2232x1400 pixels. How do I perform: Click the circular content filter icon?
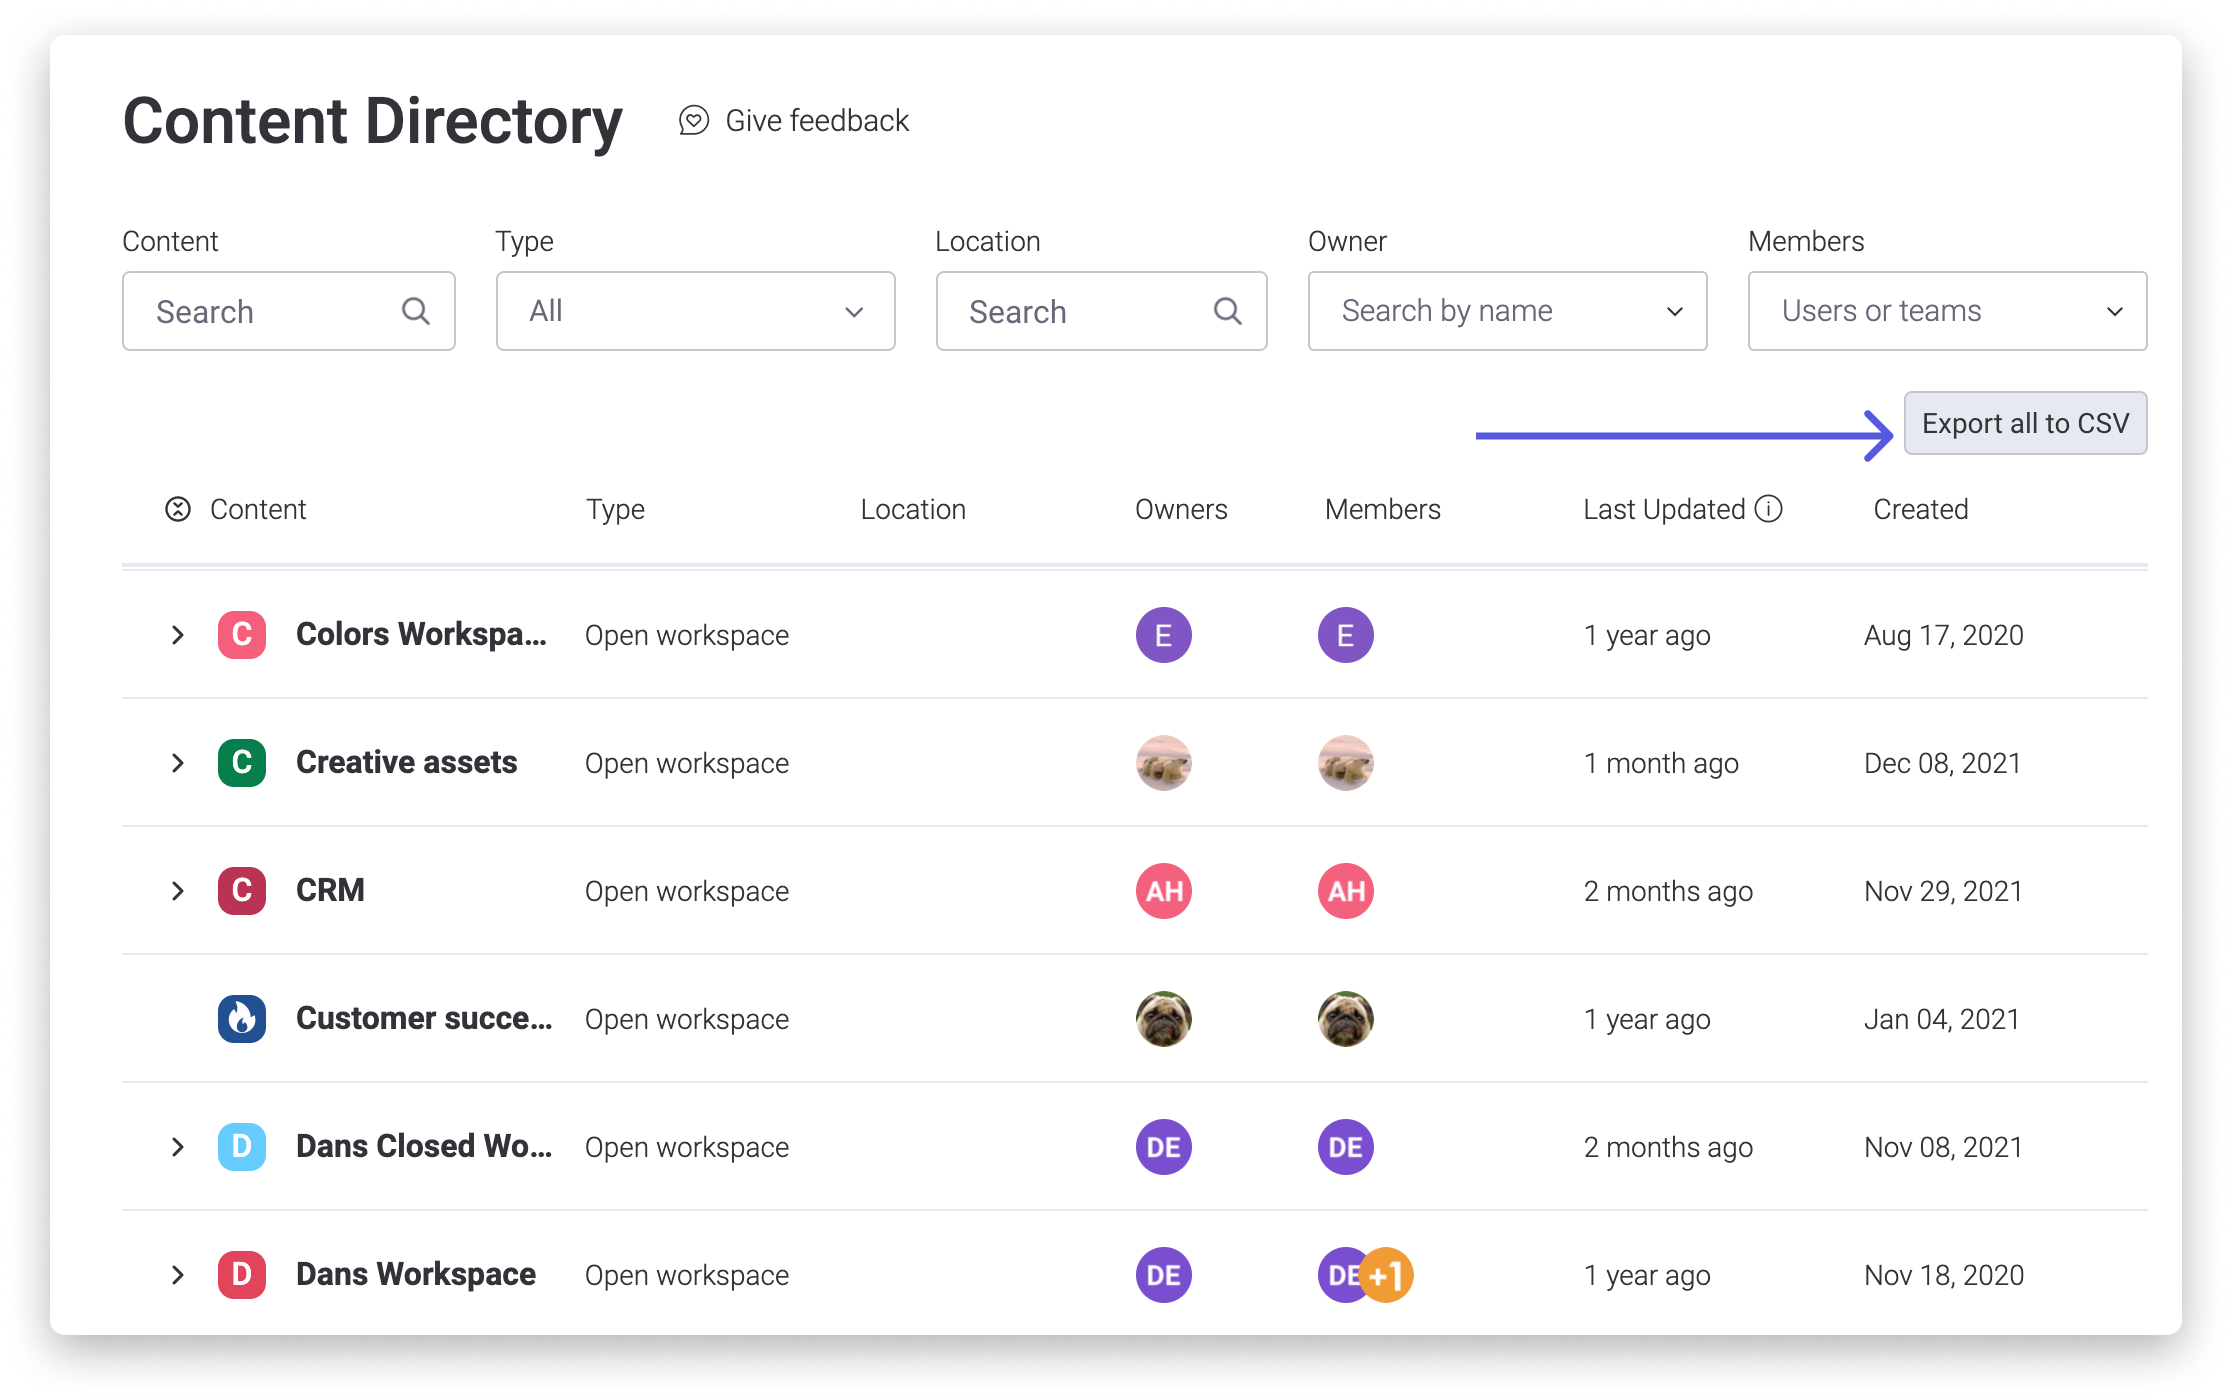[x=176, y=508]
